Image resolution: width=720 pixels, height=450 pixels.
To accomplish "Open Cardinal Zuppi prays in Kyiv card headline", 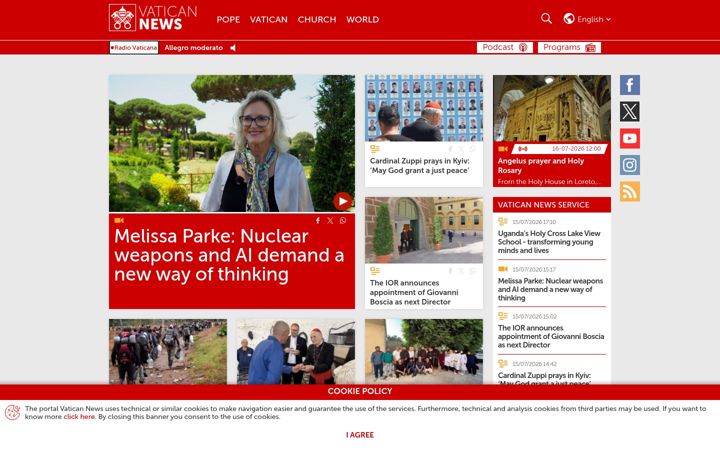I will 420,166.
